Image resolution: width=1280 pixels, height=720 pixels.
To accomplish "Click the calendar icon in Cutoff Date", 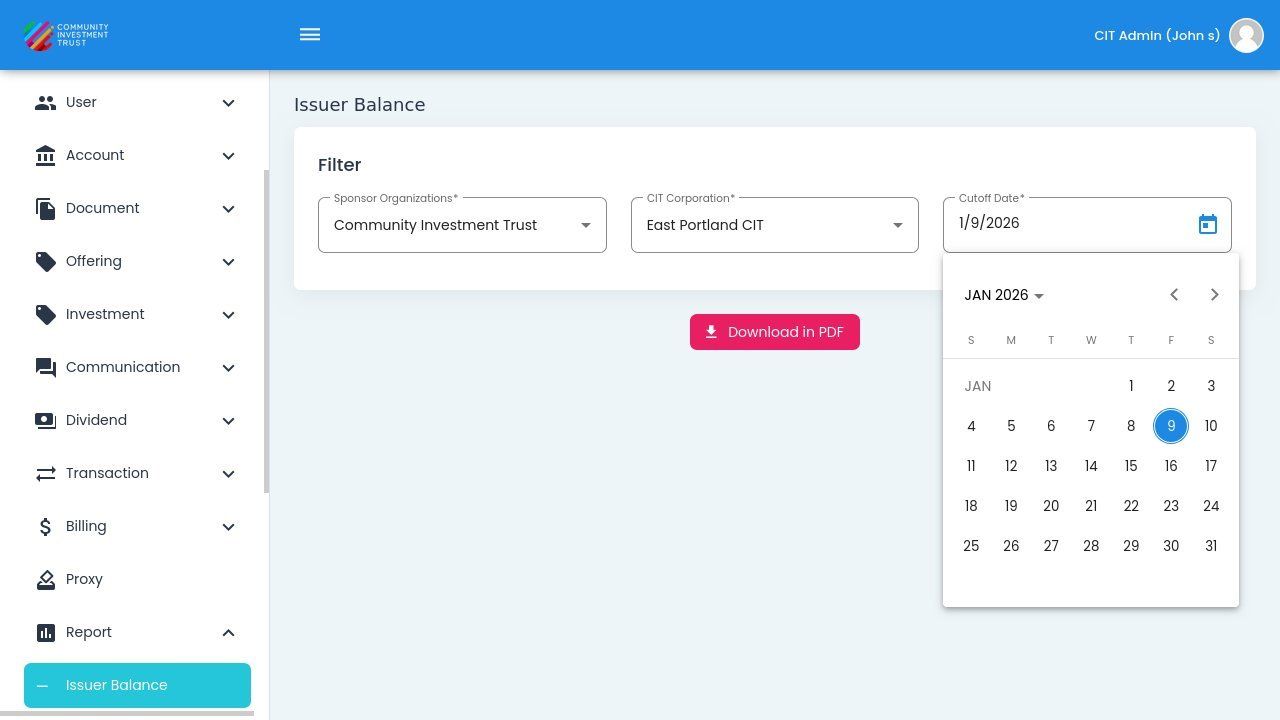I will click(x=1207, y=225).
